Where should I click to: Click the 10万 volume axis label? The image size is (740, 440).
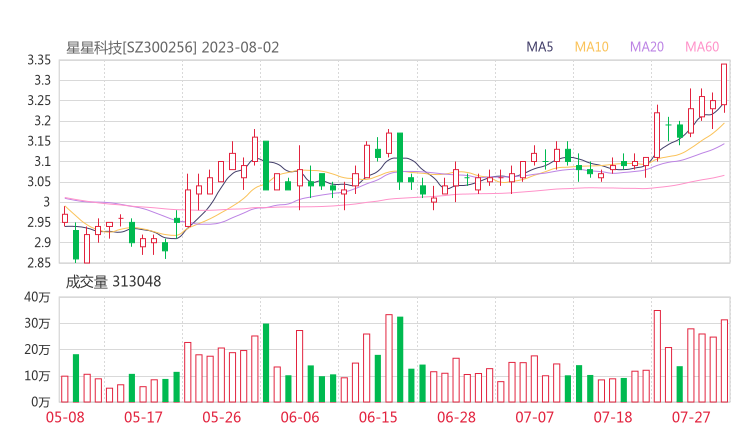pos(37,376)
